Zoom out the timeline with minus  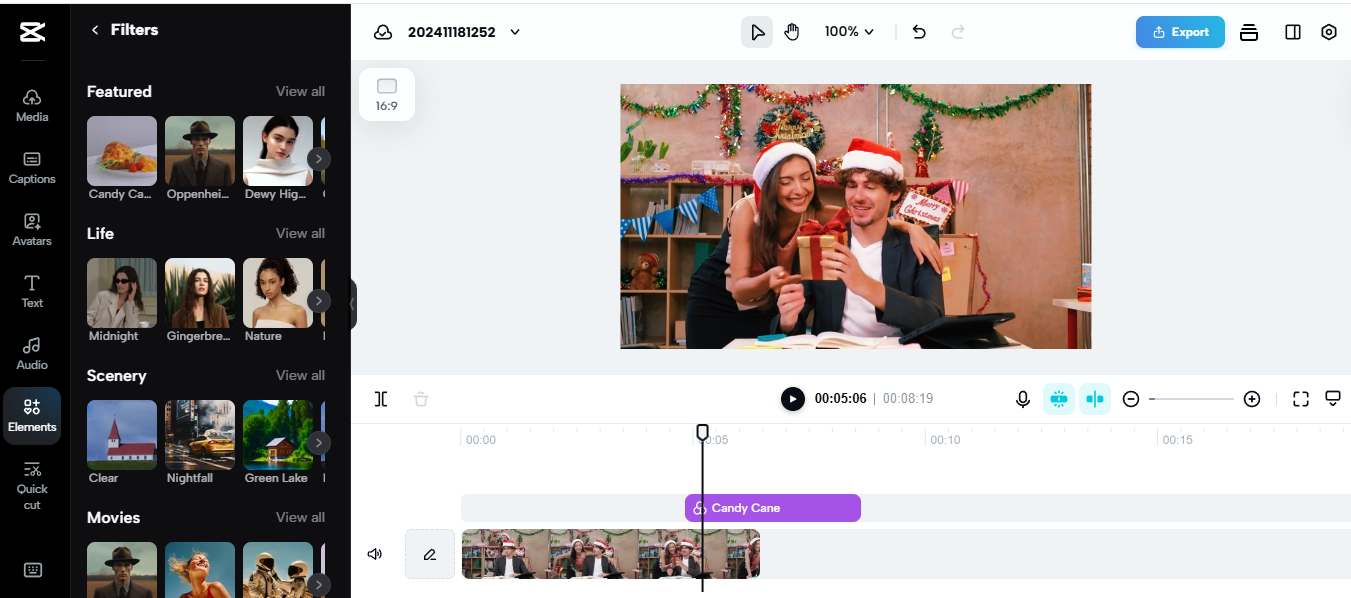tap(1131, 399)
